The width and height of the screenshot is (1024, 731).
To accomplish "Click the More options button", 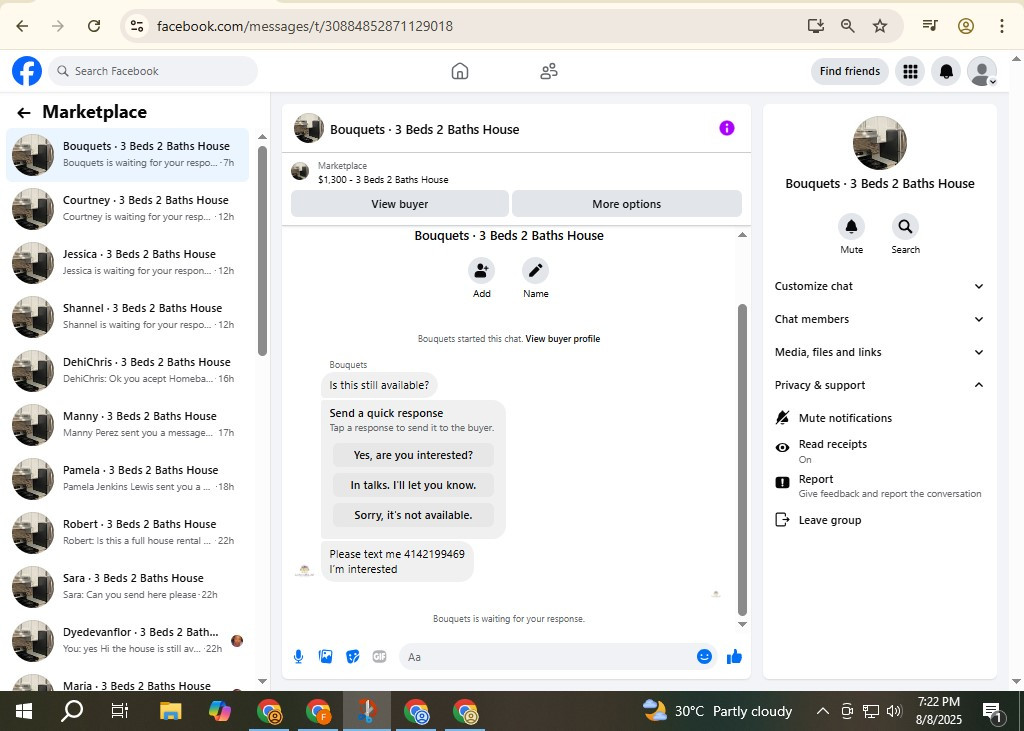I will 626,204.
